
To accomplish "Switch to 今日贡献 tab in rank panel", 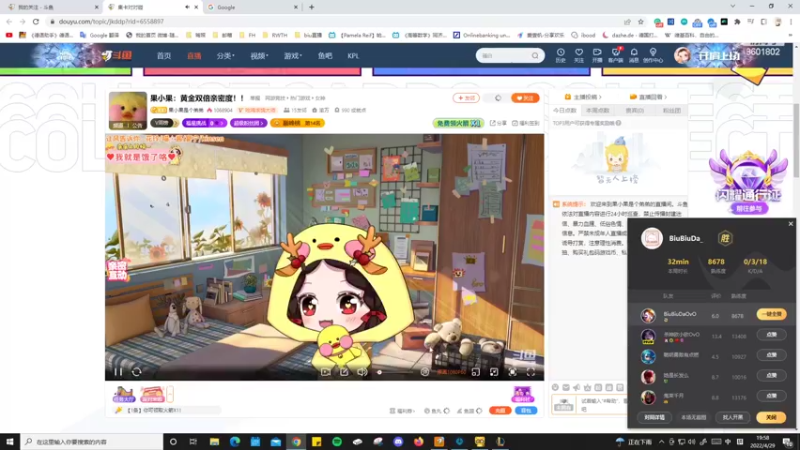I will click(x=565, y=110).
